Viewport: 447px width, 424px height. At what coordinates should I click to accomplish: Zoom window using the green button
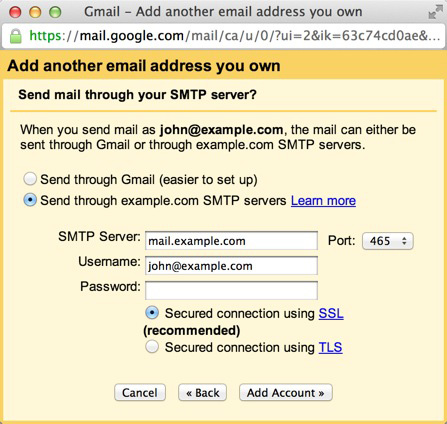click(x=55, y=12)
